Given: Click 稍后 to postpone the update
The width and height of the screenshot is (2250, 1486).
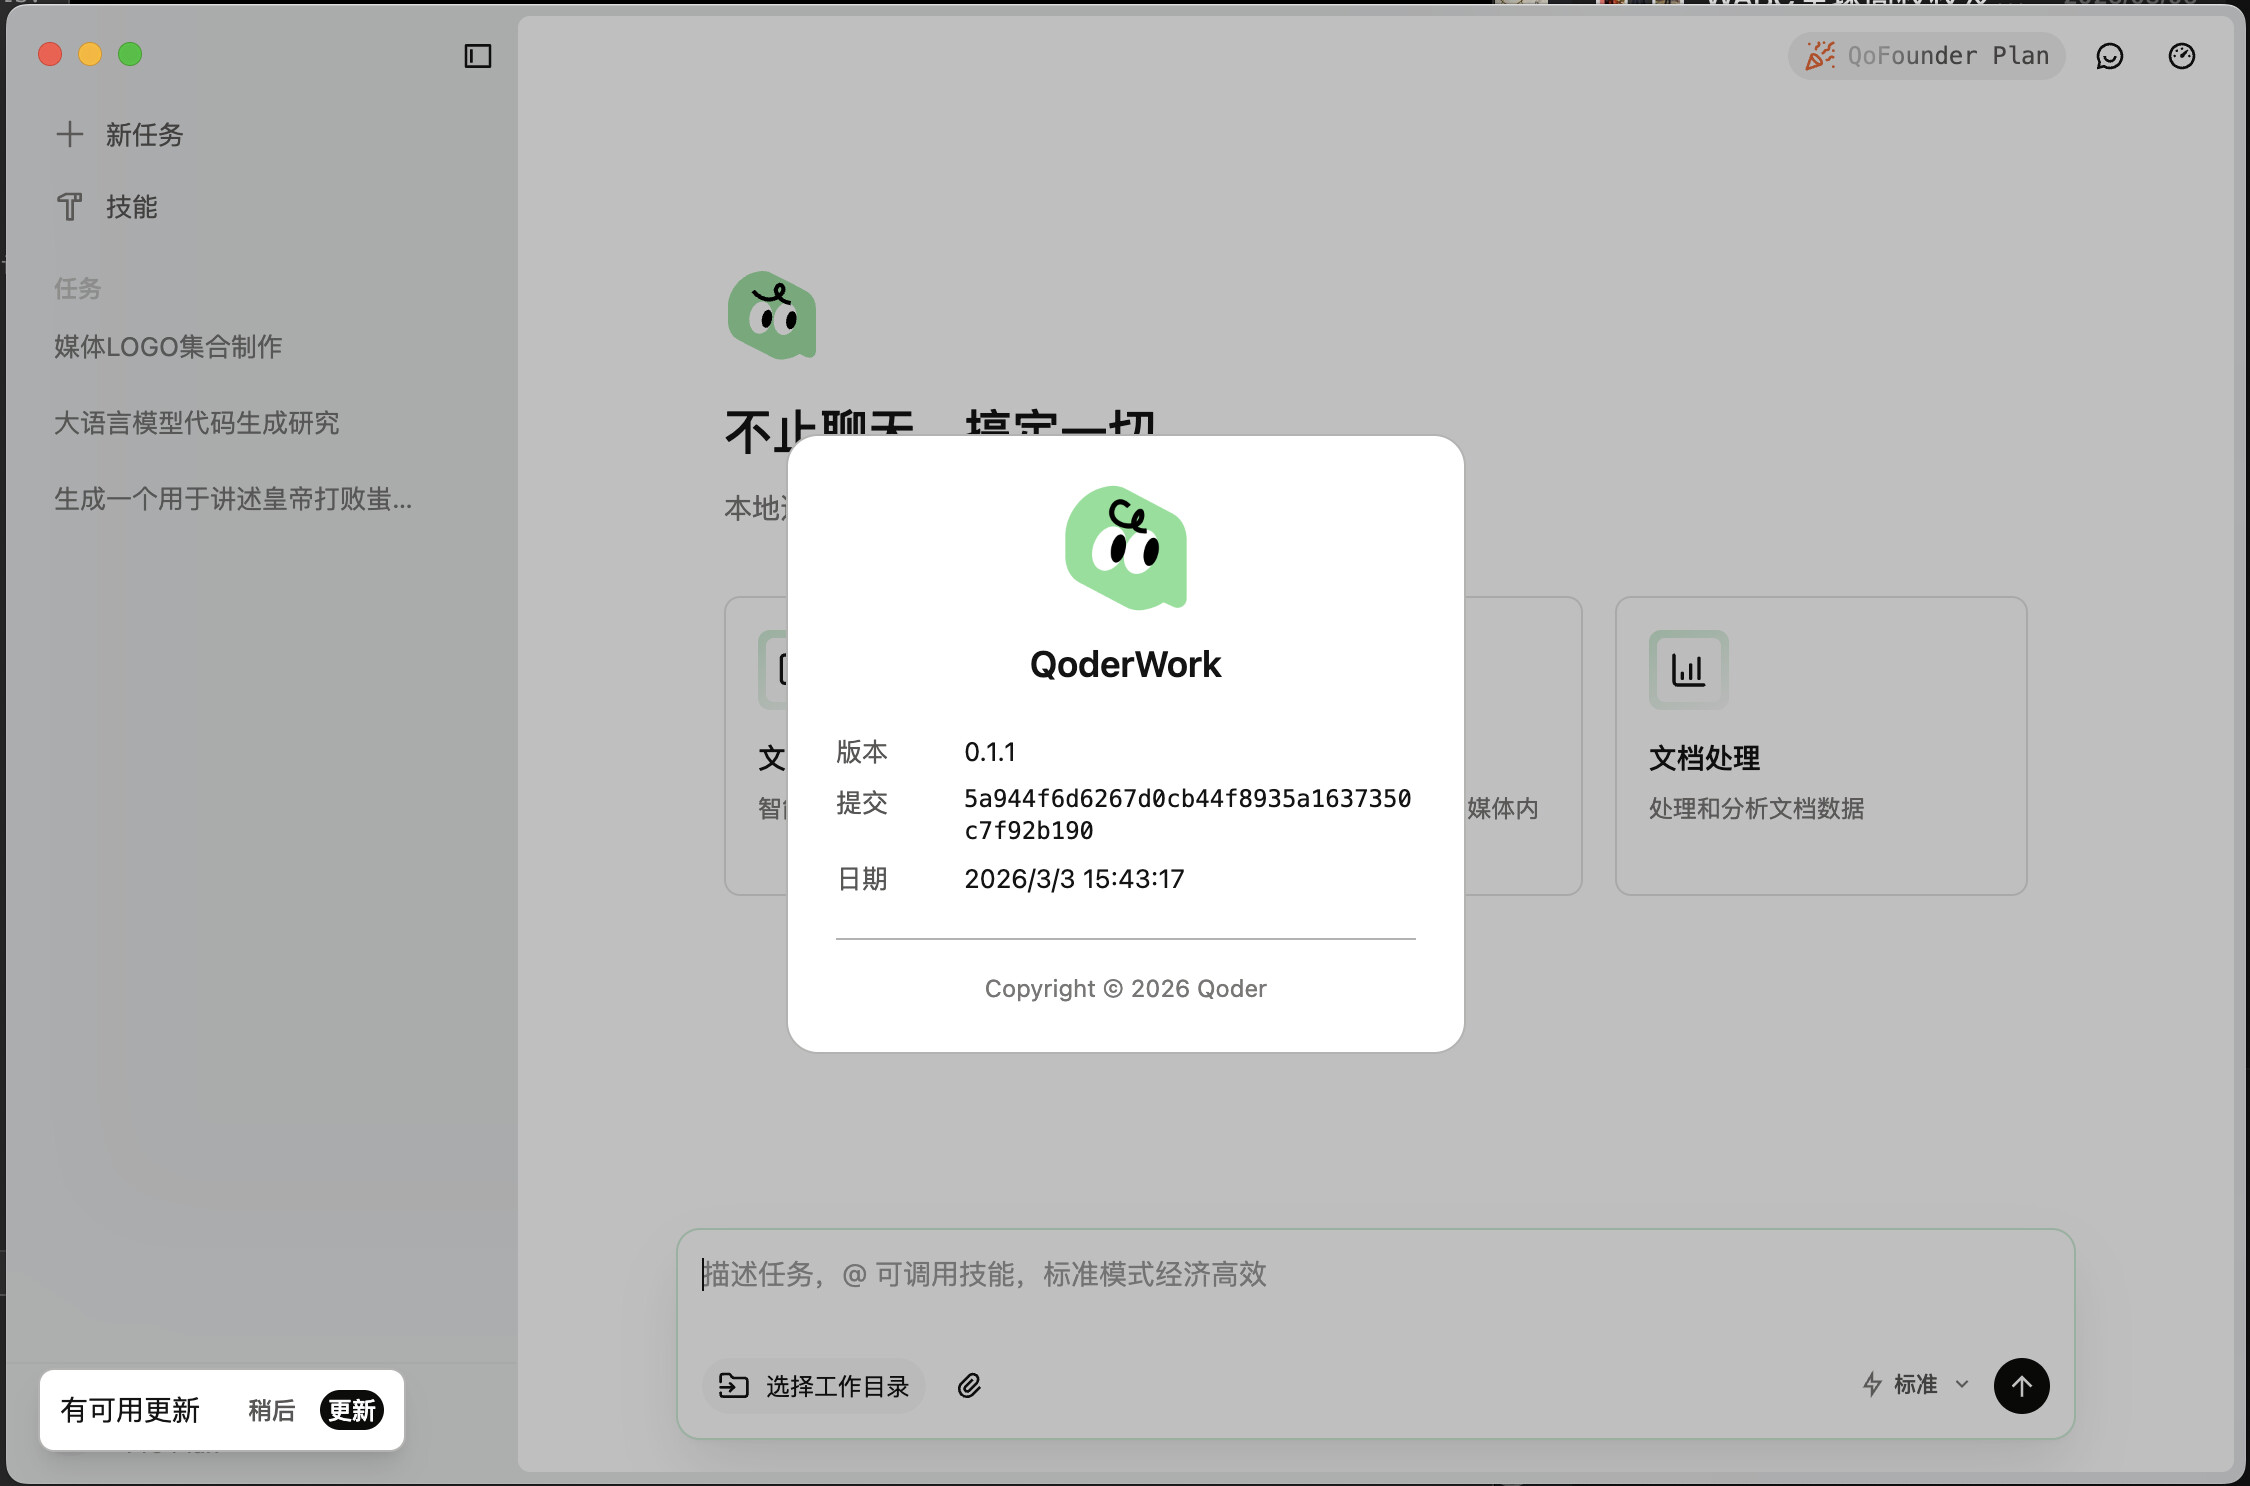Looking at the screenshot, I should click(272, 1410).
